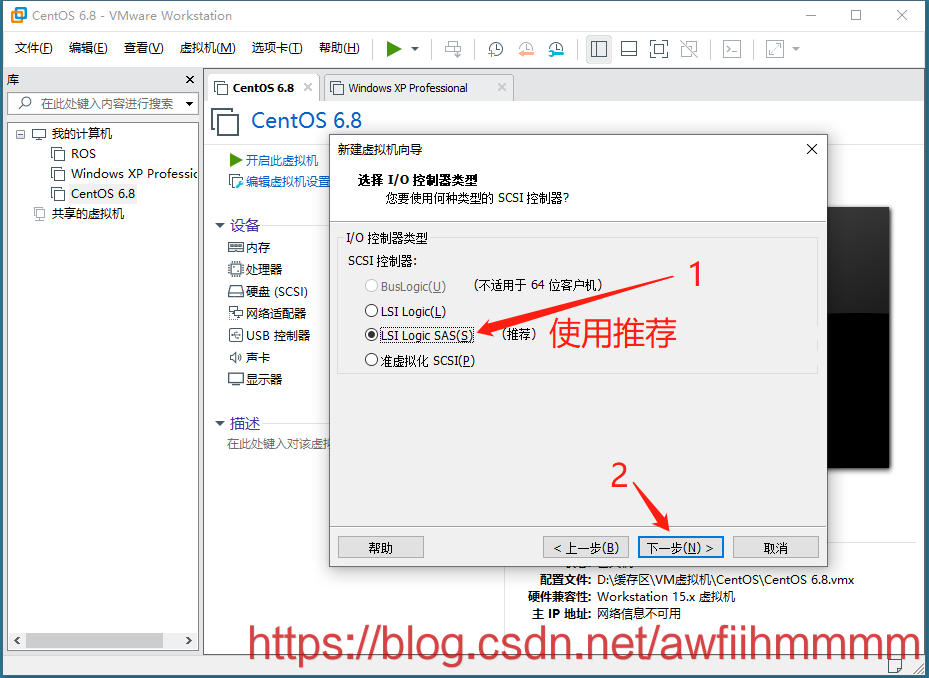The height and width of the screenshot is (678, 929).
Task: Enter full screen mode icon
Action: (659, 49)
